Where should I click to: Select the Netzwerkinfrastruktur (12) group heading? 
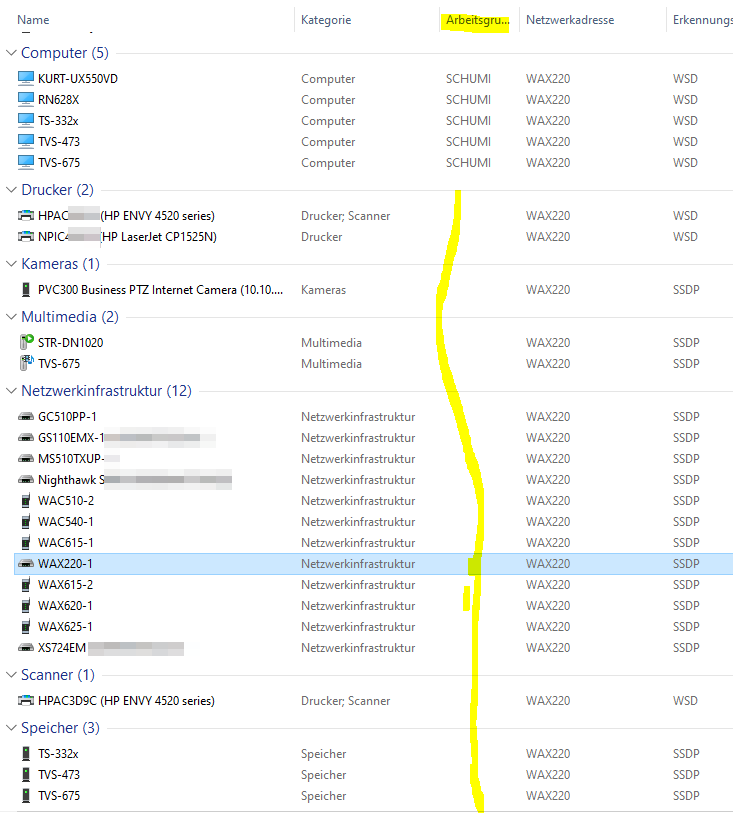106,390
